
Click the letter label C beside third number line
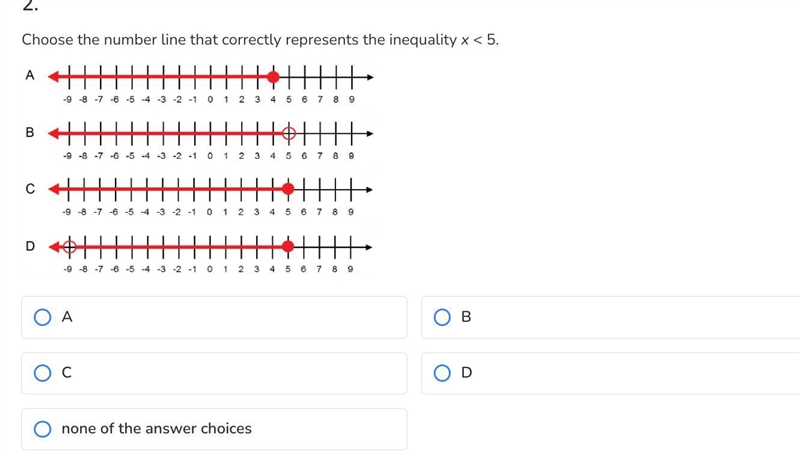tap(30, 189)
